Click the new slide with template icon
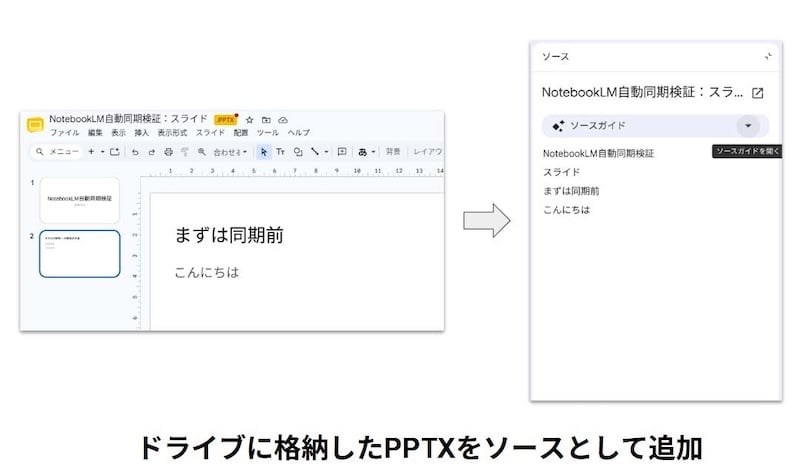The width and height of the screenshot is (804, 472). 114,152
